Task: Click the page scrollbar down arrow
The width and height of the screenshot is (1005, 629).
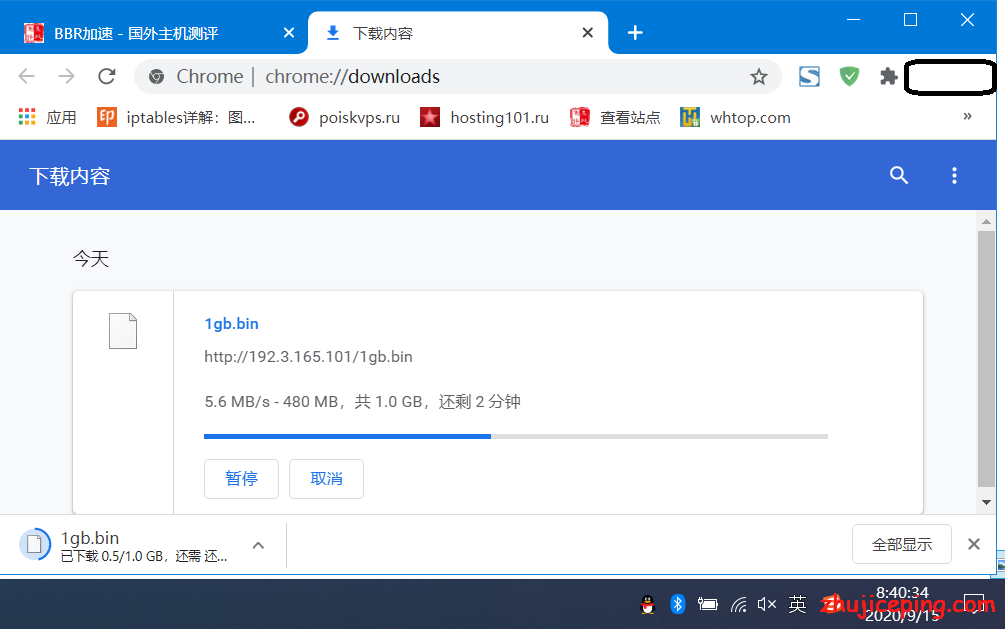Action: tap(986, 503)
